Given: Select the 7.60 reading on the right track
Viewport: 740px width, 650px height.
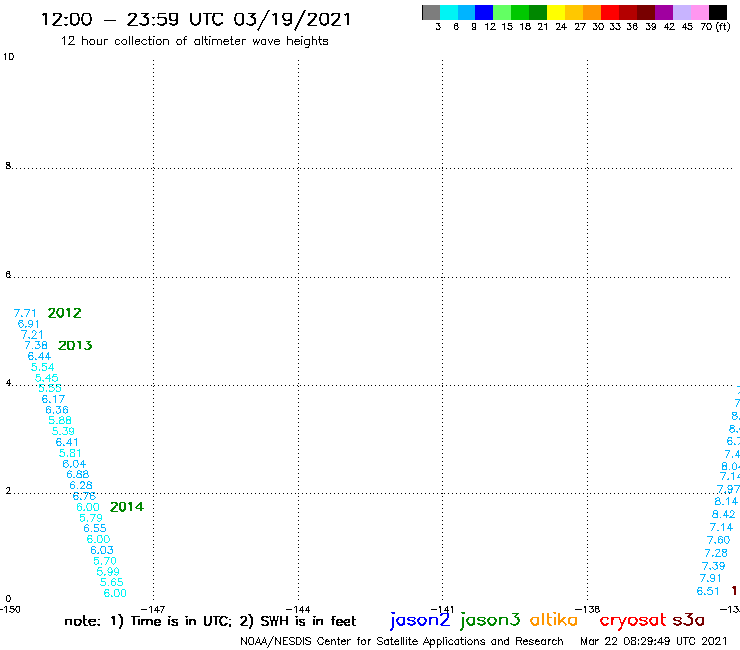Looking at the screenshot, I should (x=718, y=540).
